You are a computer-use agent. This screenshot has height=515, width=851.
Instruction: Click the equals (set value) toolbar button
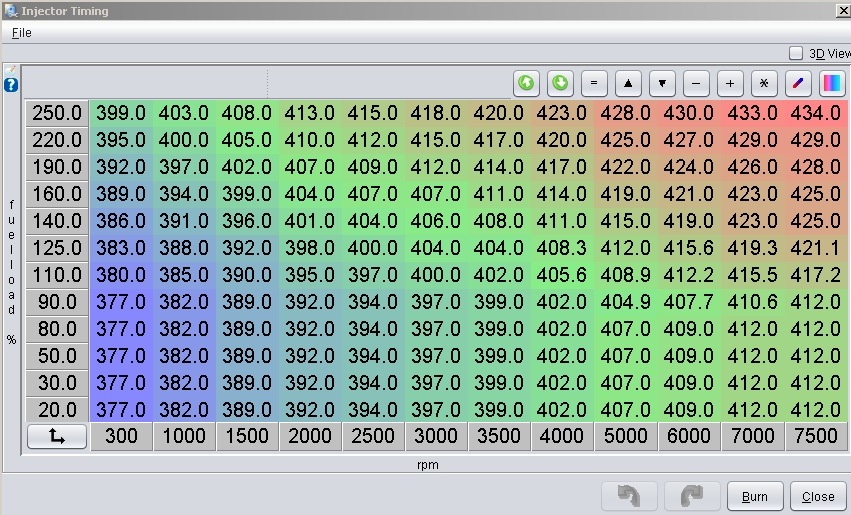tap(594, 84)
